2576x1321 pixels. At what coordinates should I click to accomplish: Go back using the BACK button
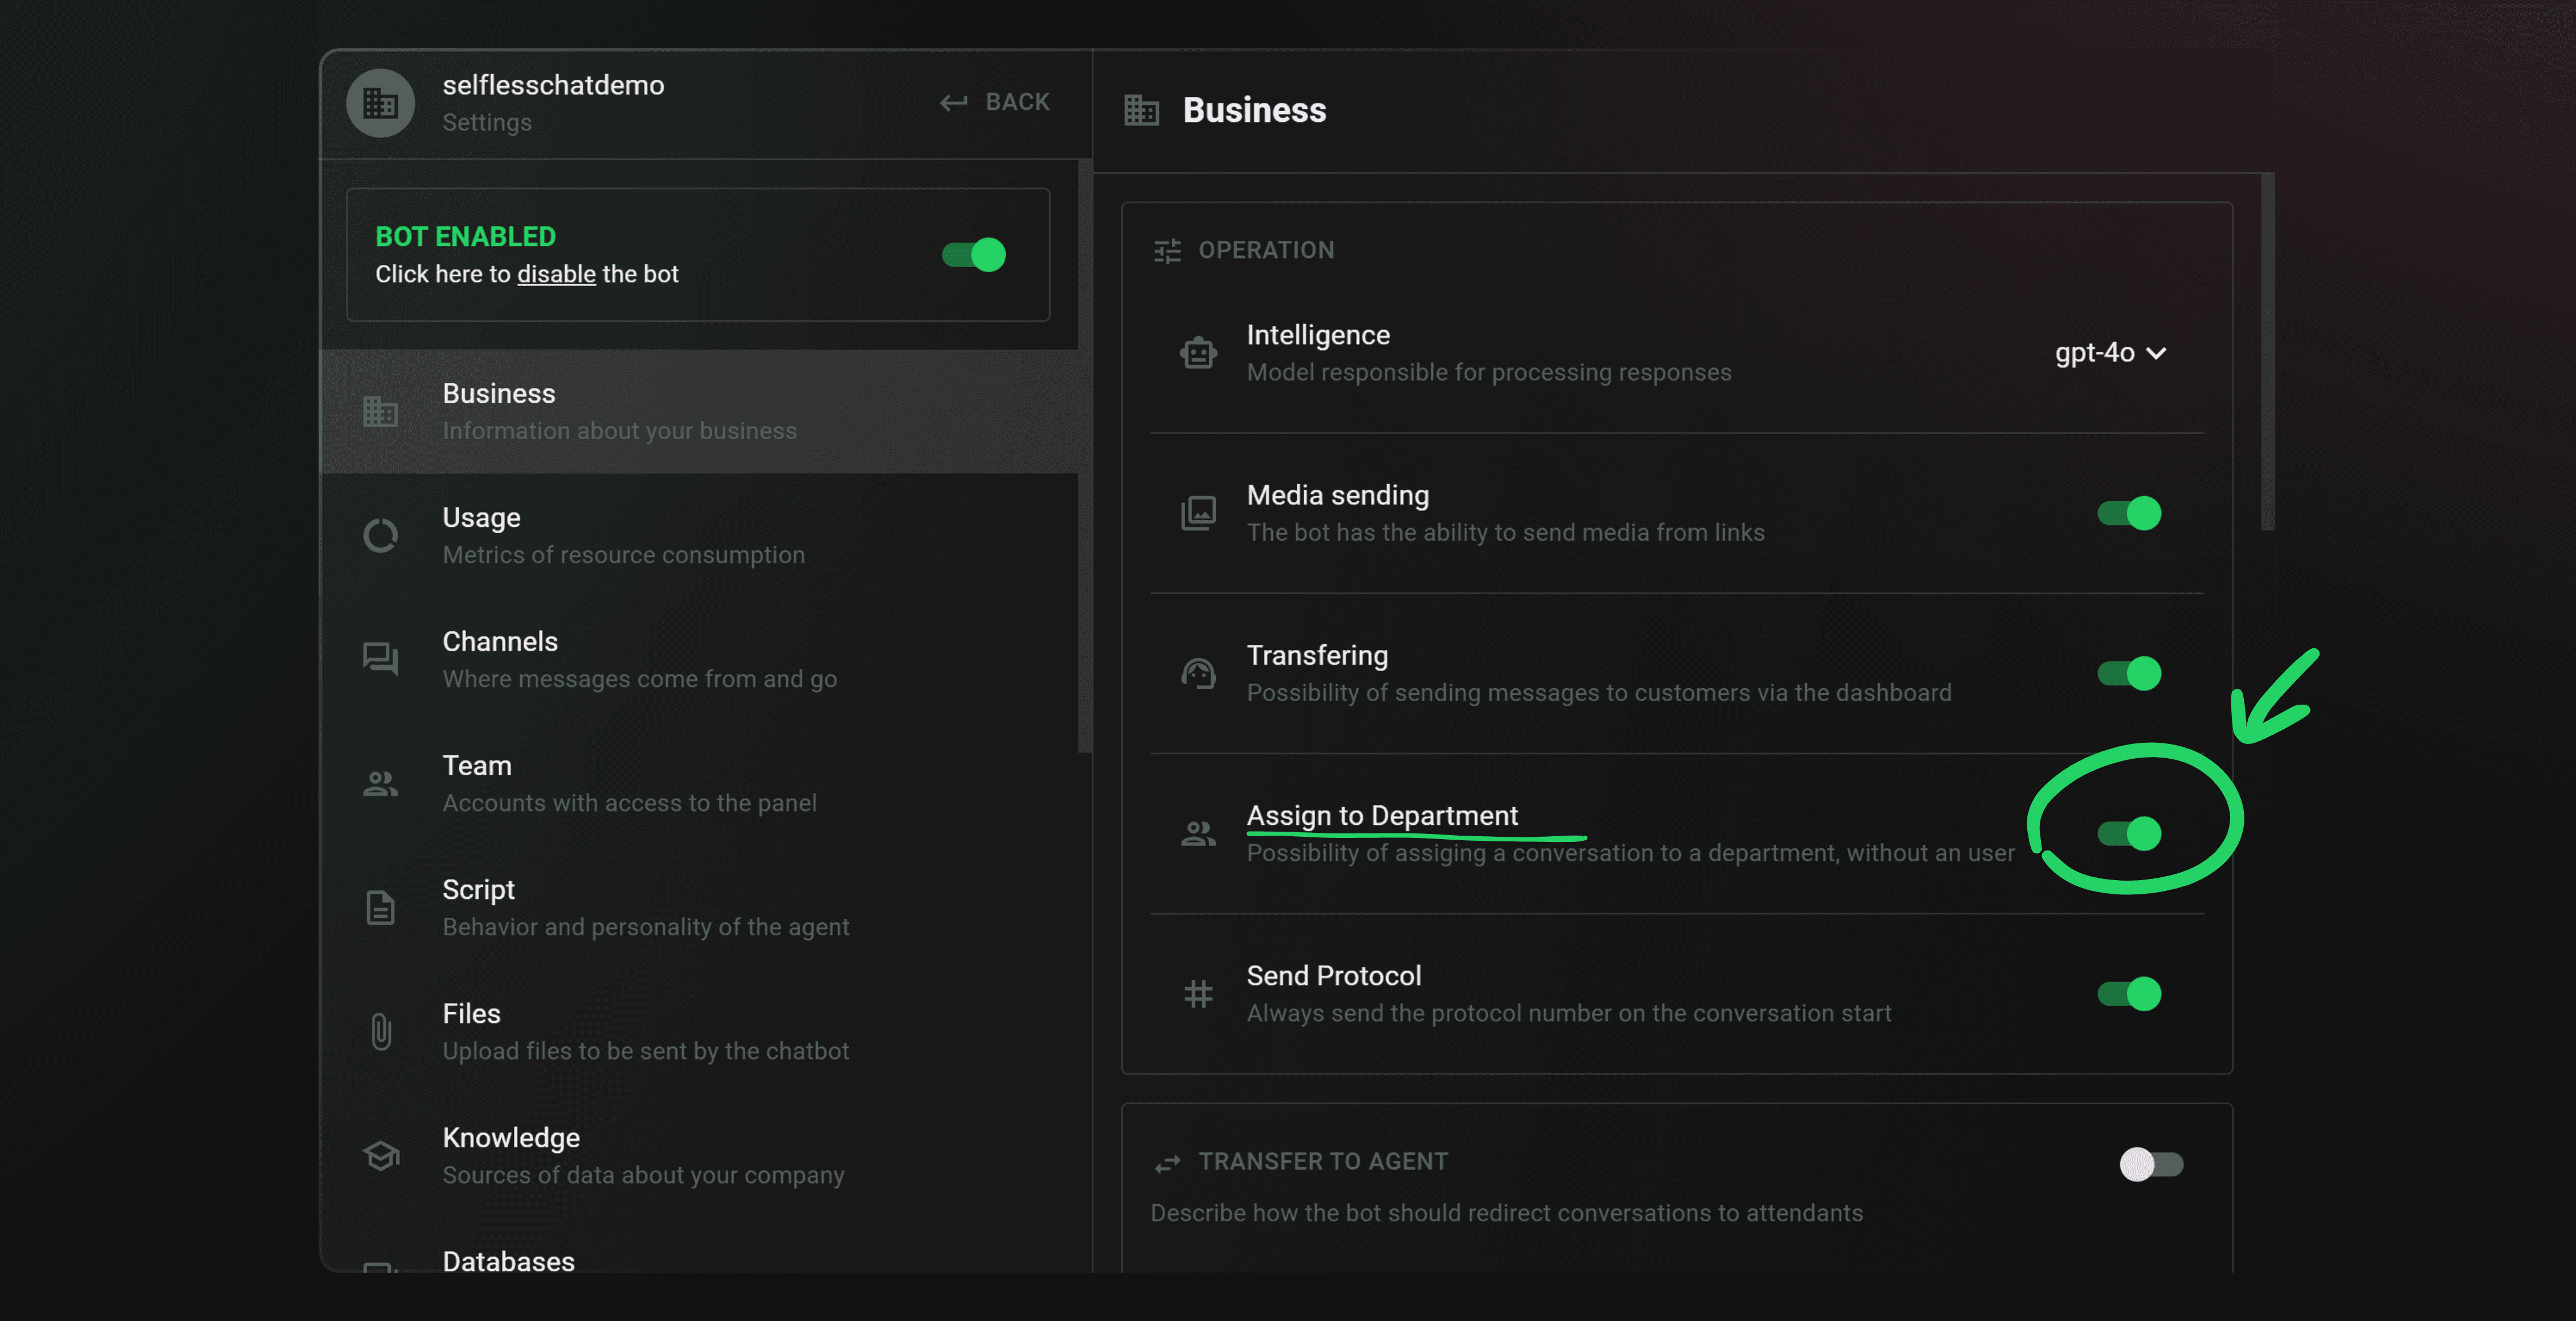pyautogui.click(x=995, y=102)
